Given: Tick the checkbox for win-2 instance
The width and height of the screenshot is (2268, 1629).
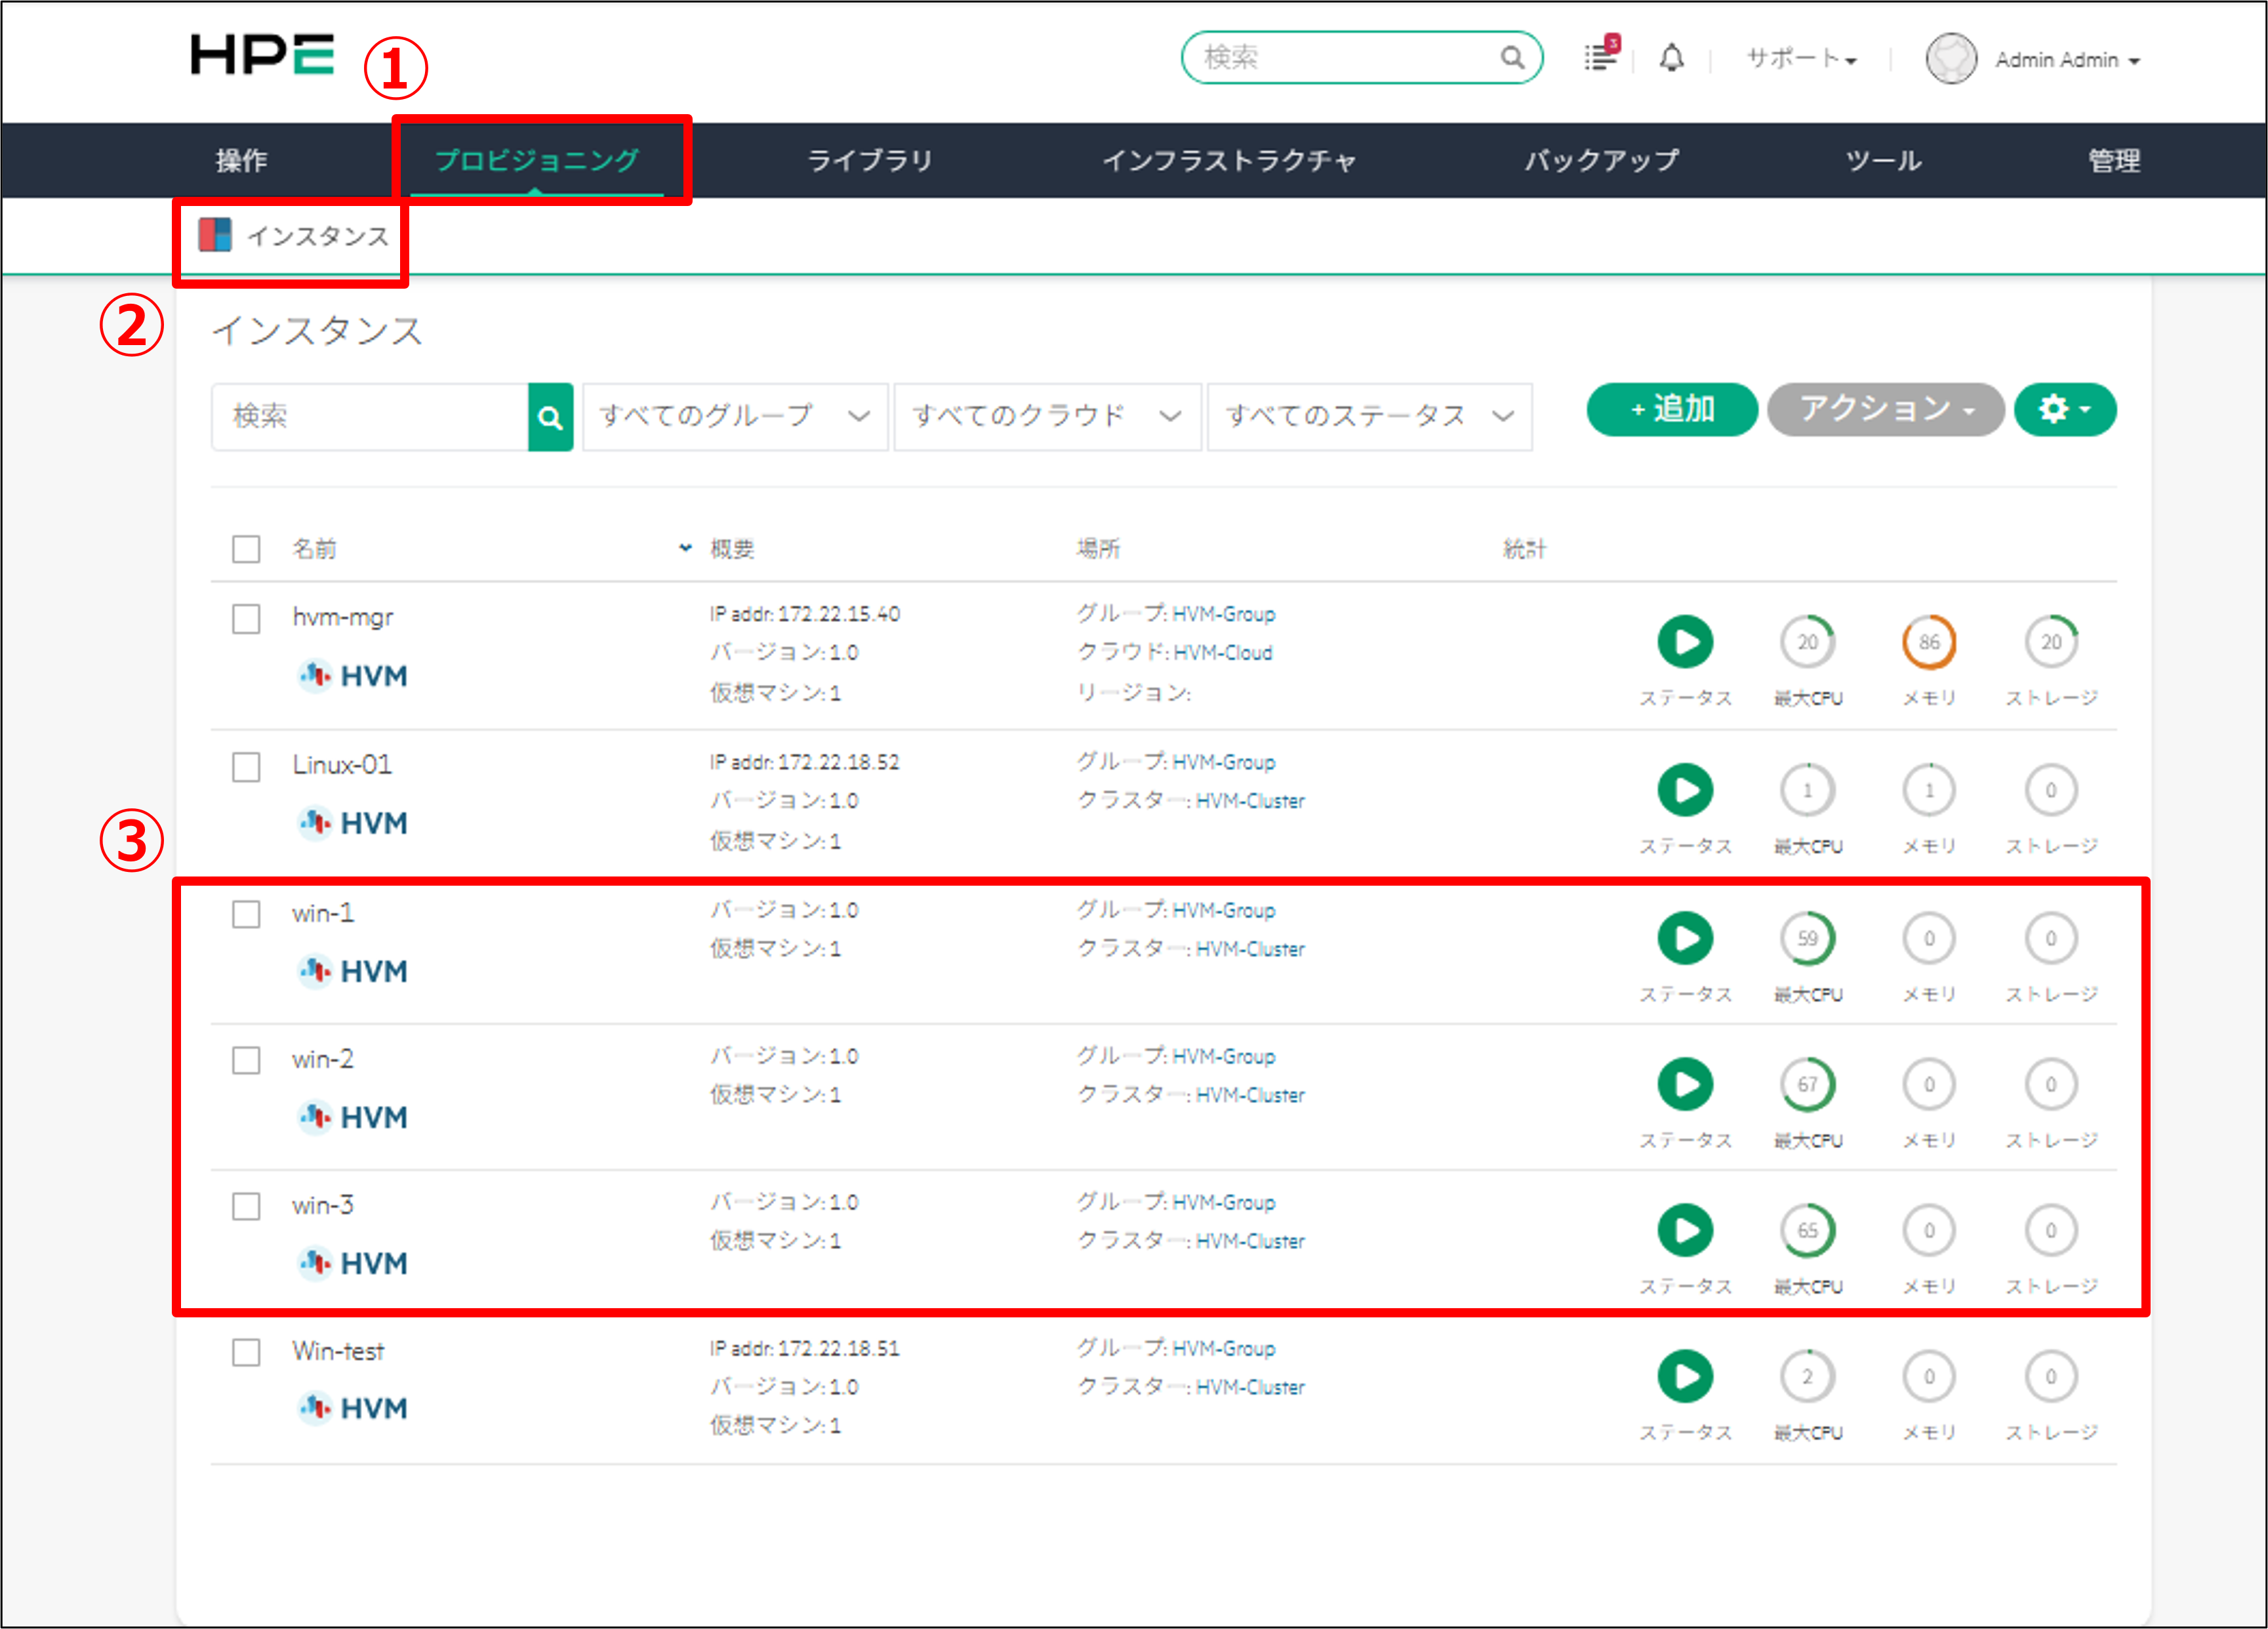Looking at the screenshot, I should [246, 1060].
